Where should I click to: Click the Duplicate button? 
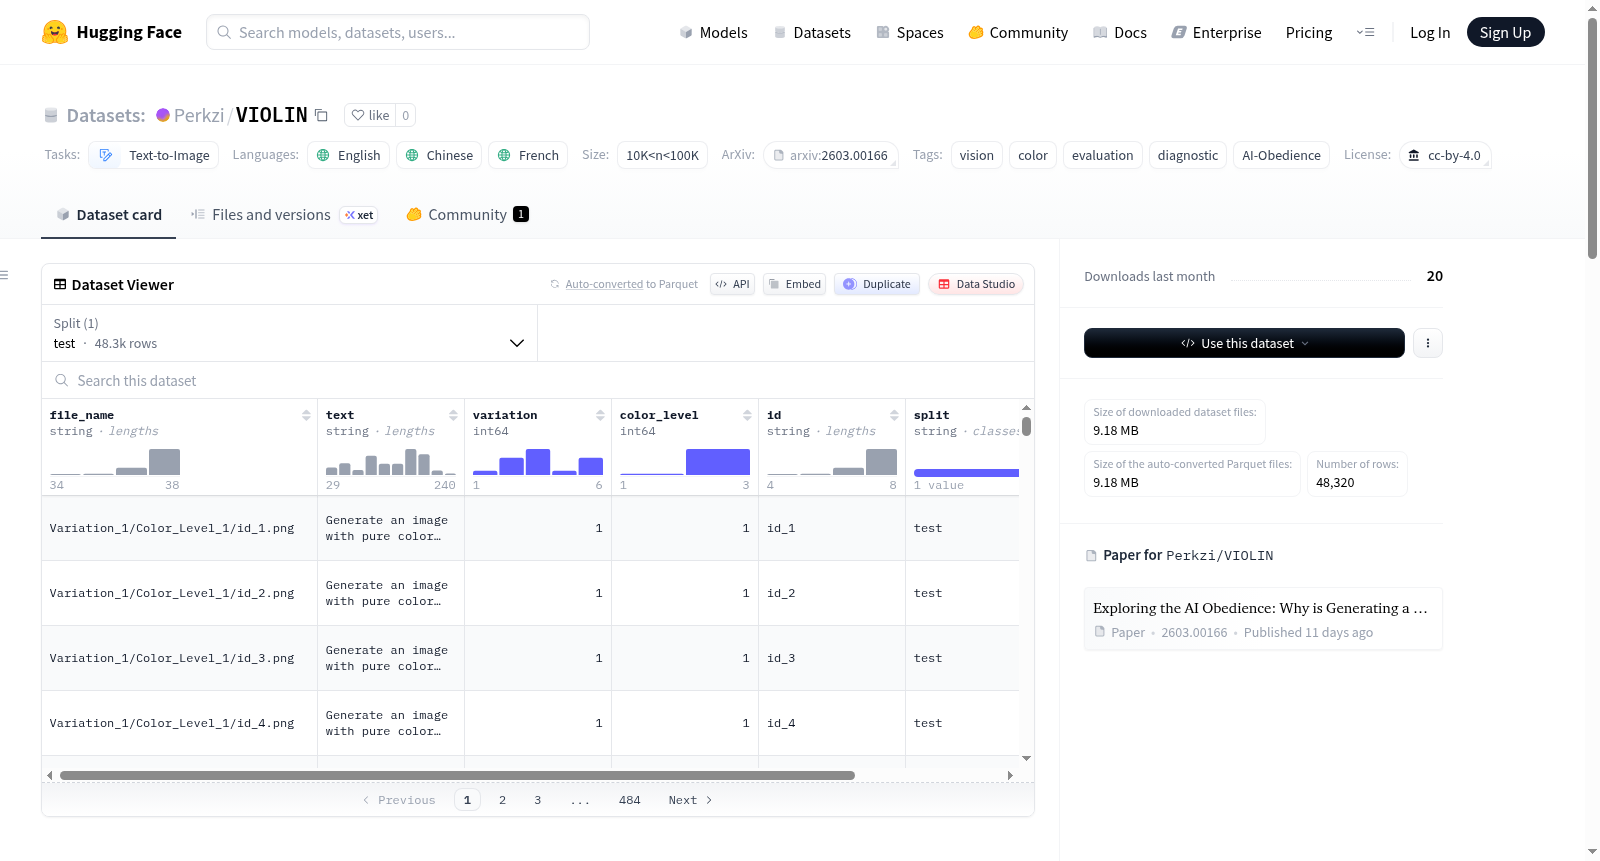pos(876,284)
